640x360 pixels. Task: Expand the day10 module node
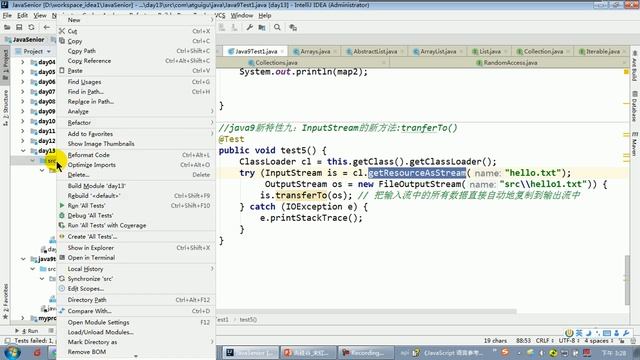pyautogui.click(x=23, y=121)
